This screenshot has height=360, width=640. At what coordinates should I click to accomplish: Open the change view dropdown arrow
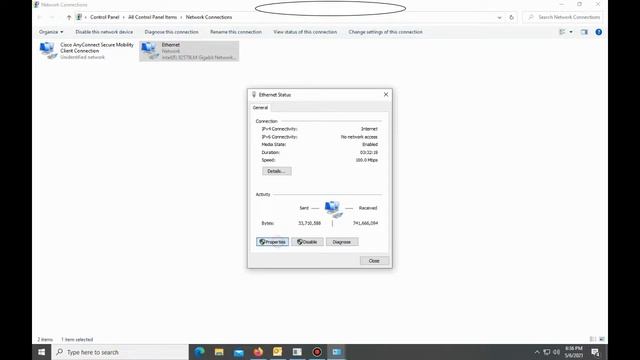(571, 32)
